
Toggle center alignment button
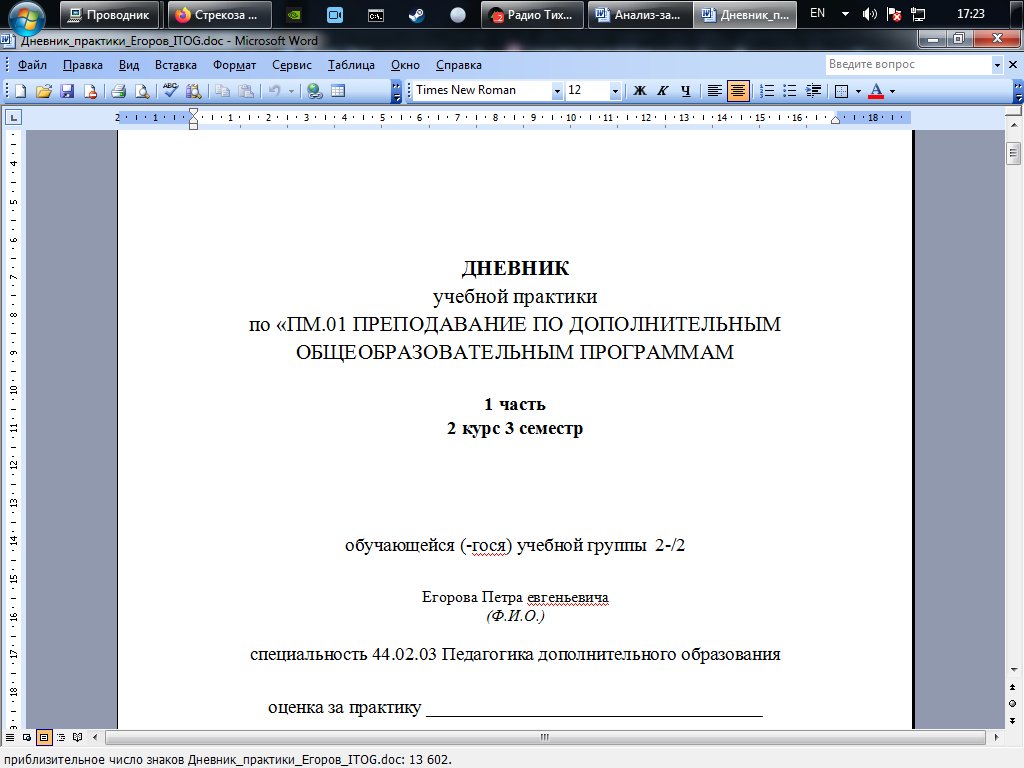point(738,91)
